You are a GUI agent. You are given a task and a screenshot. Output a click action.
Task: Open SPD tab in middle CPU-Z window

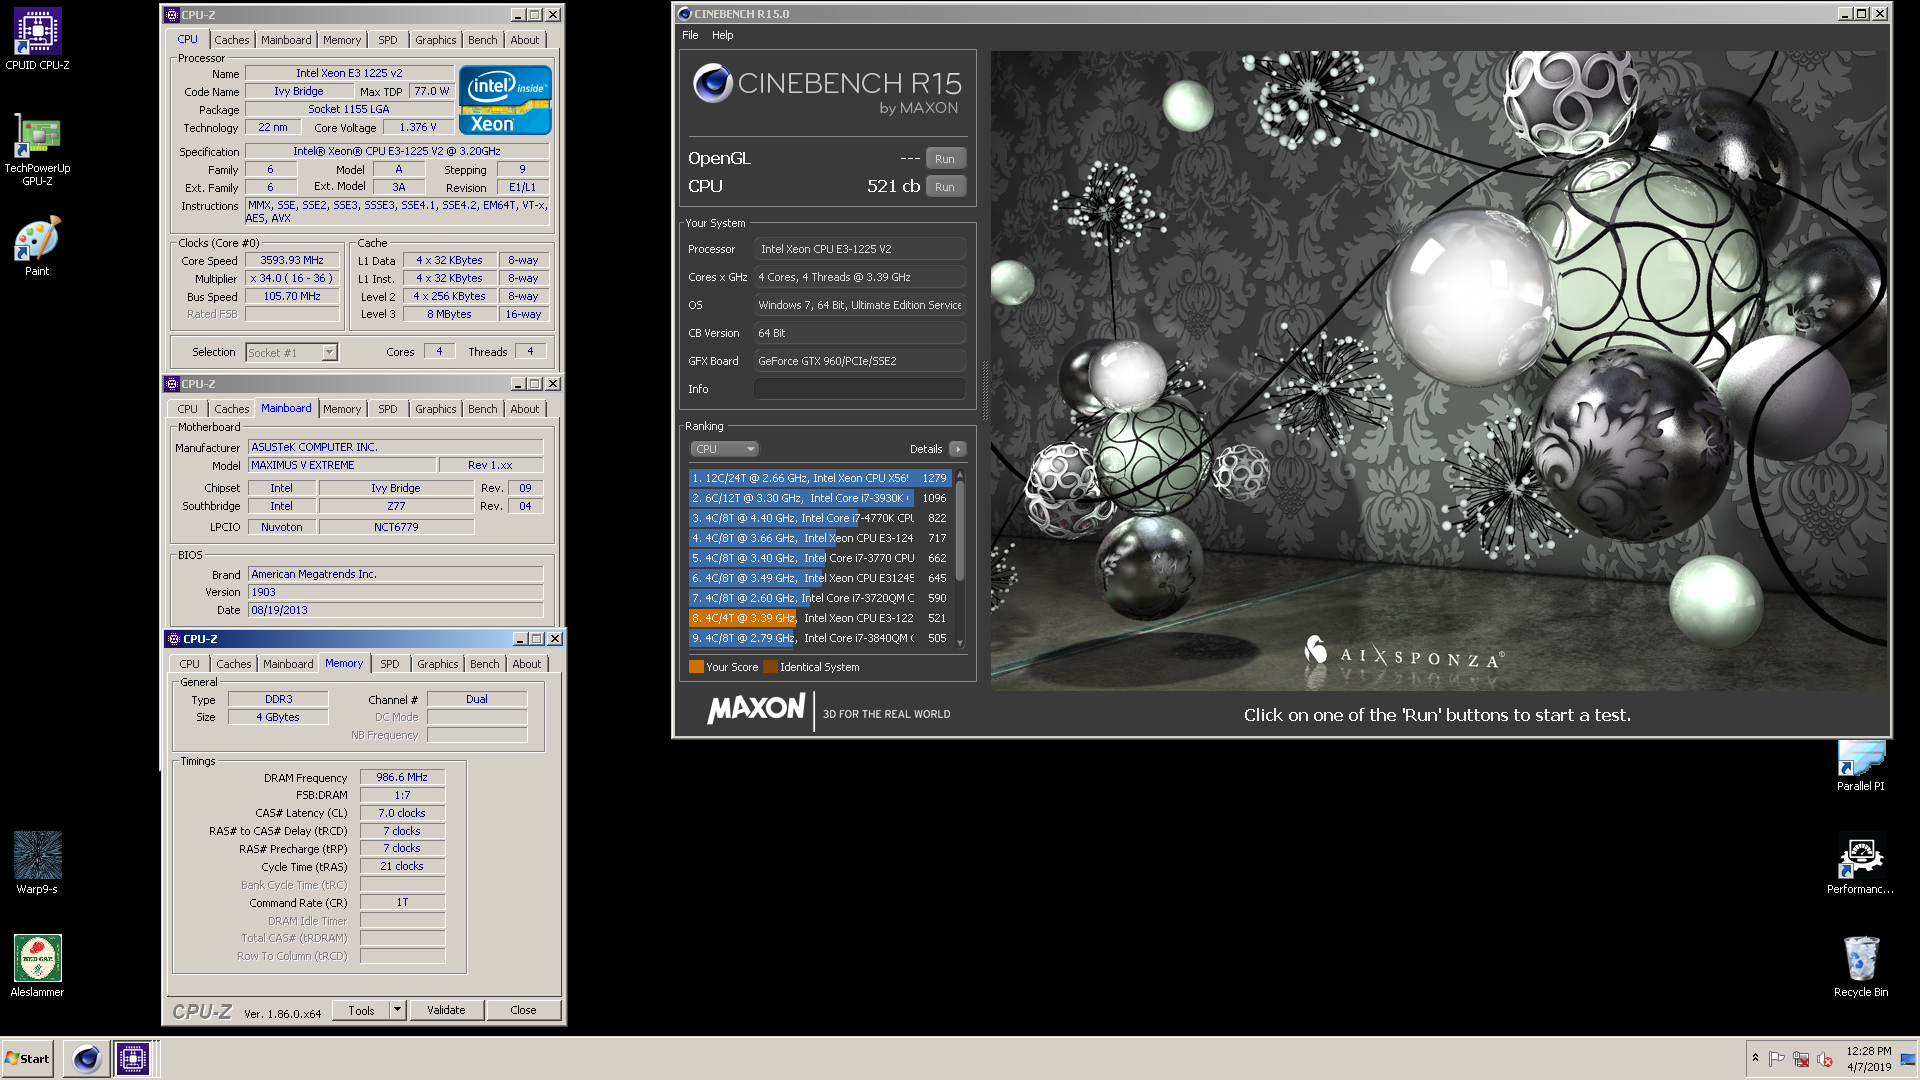388,409
